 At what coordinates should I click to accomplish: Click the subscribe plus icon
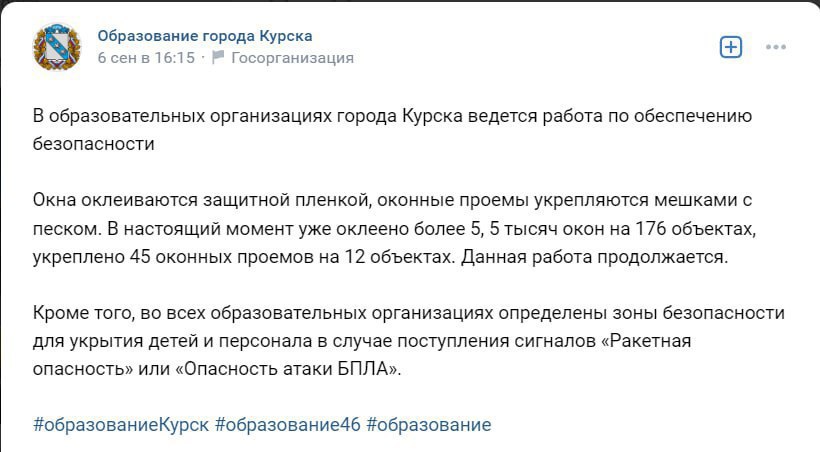731,47
